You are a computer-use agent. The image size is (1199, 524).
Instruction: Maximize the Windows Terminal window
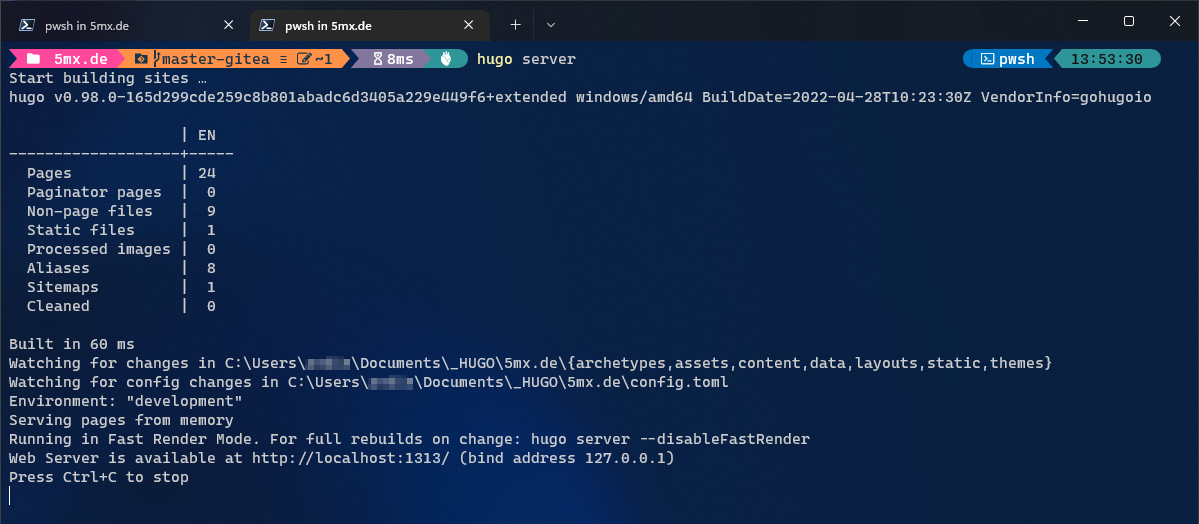pyautogui.click(x=1129, y=21)
